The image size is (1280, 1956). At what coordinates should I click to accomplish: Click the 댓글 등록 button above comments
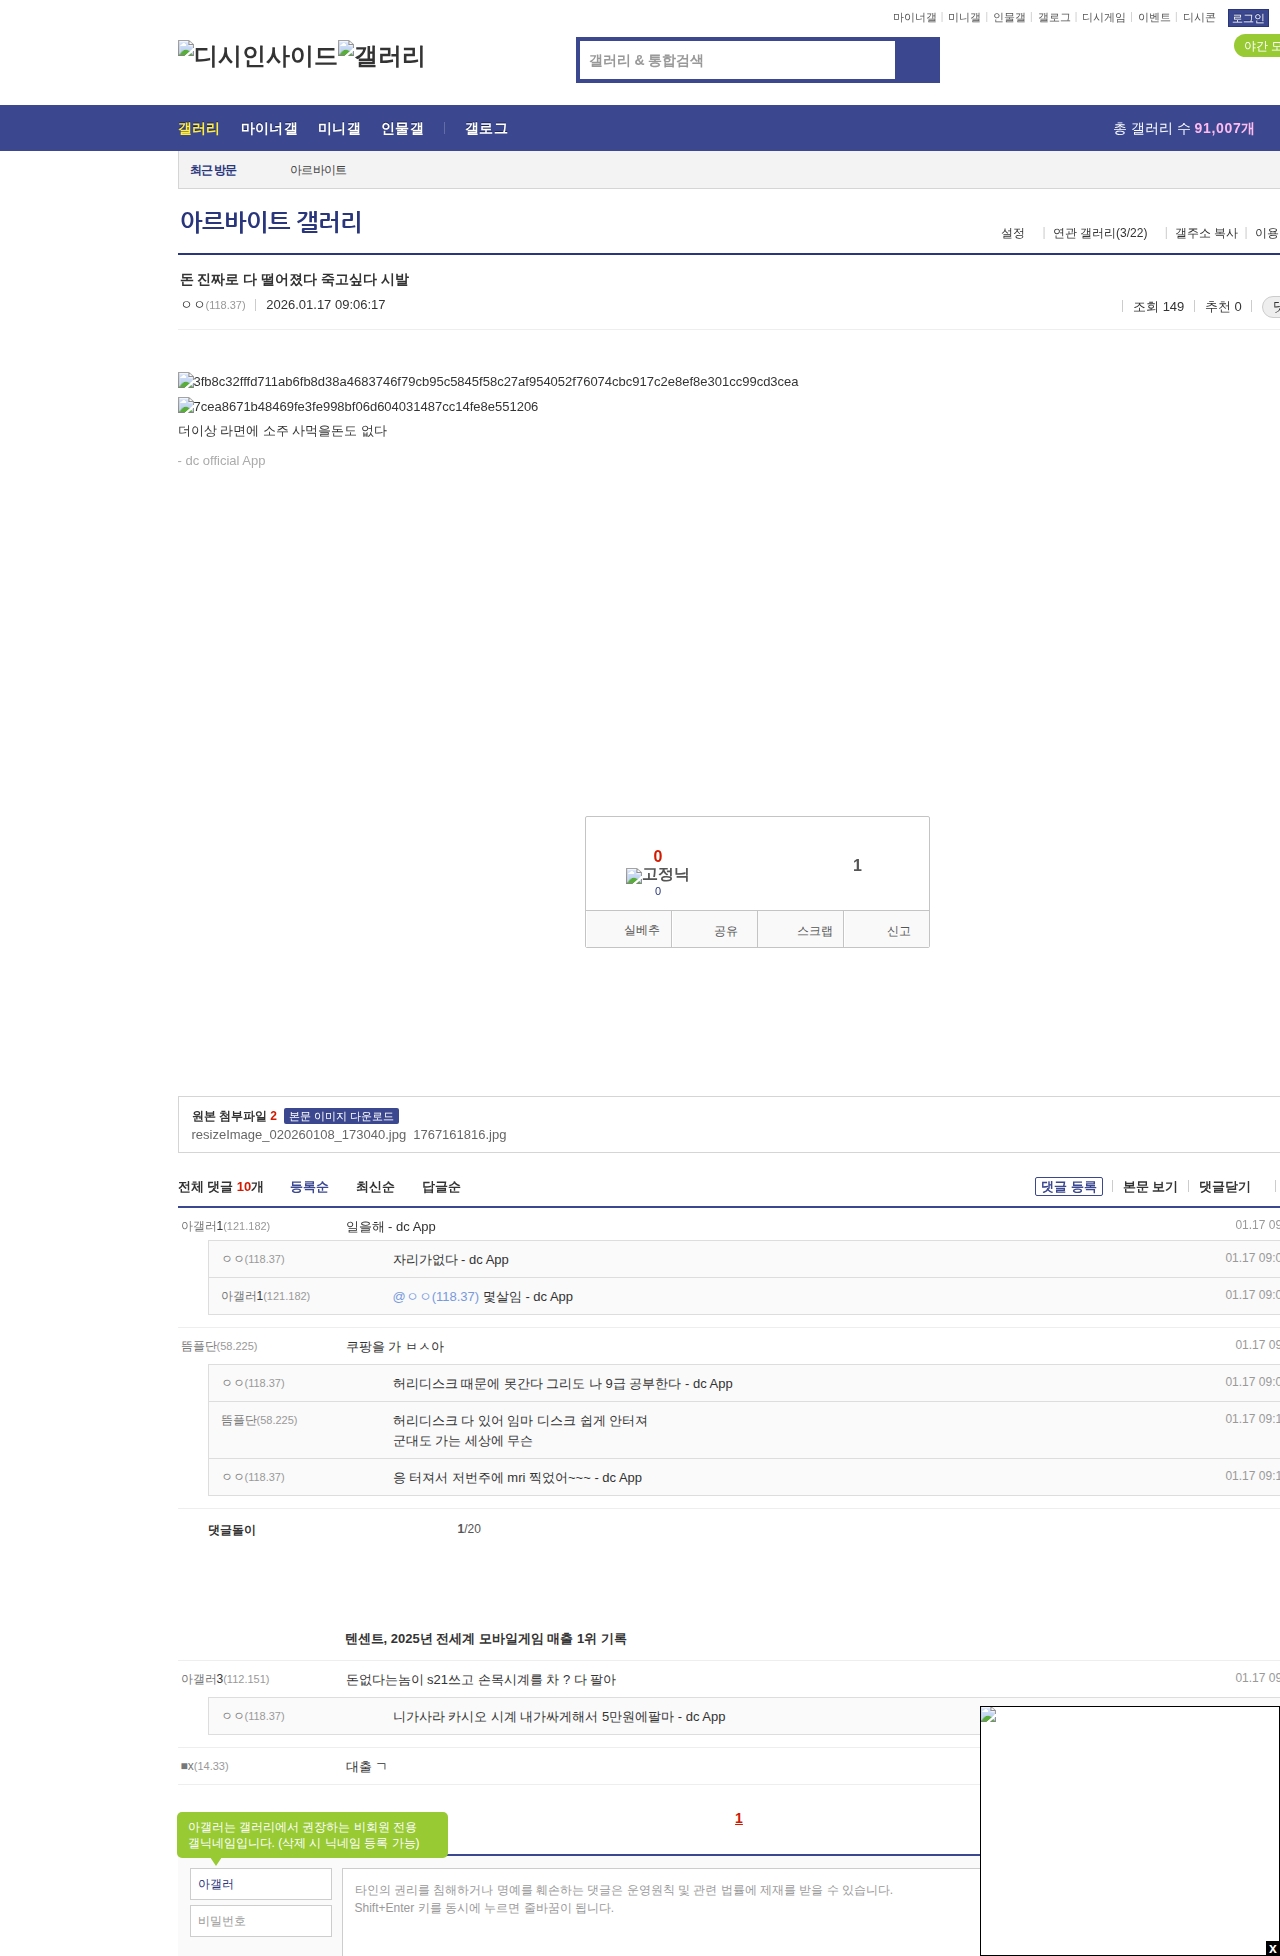coord(1069,1187)
